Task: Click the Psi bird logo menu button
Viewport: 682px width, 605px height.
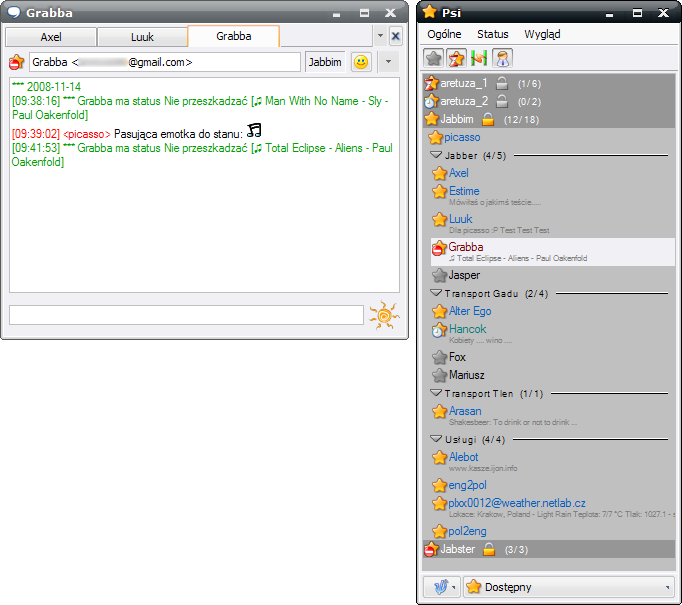Action: [442, 587]
